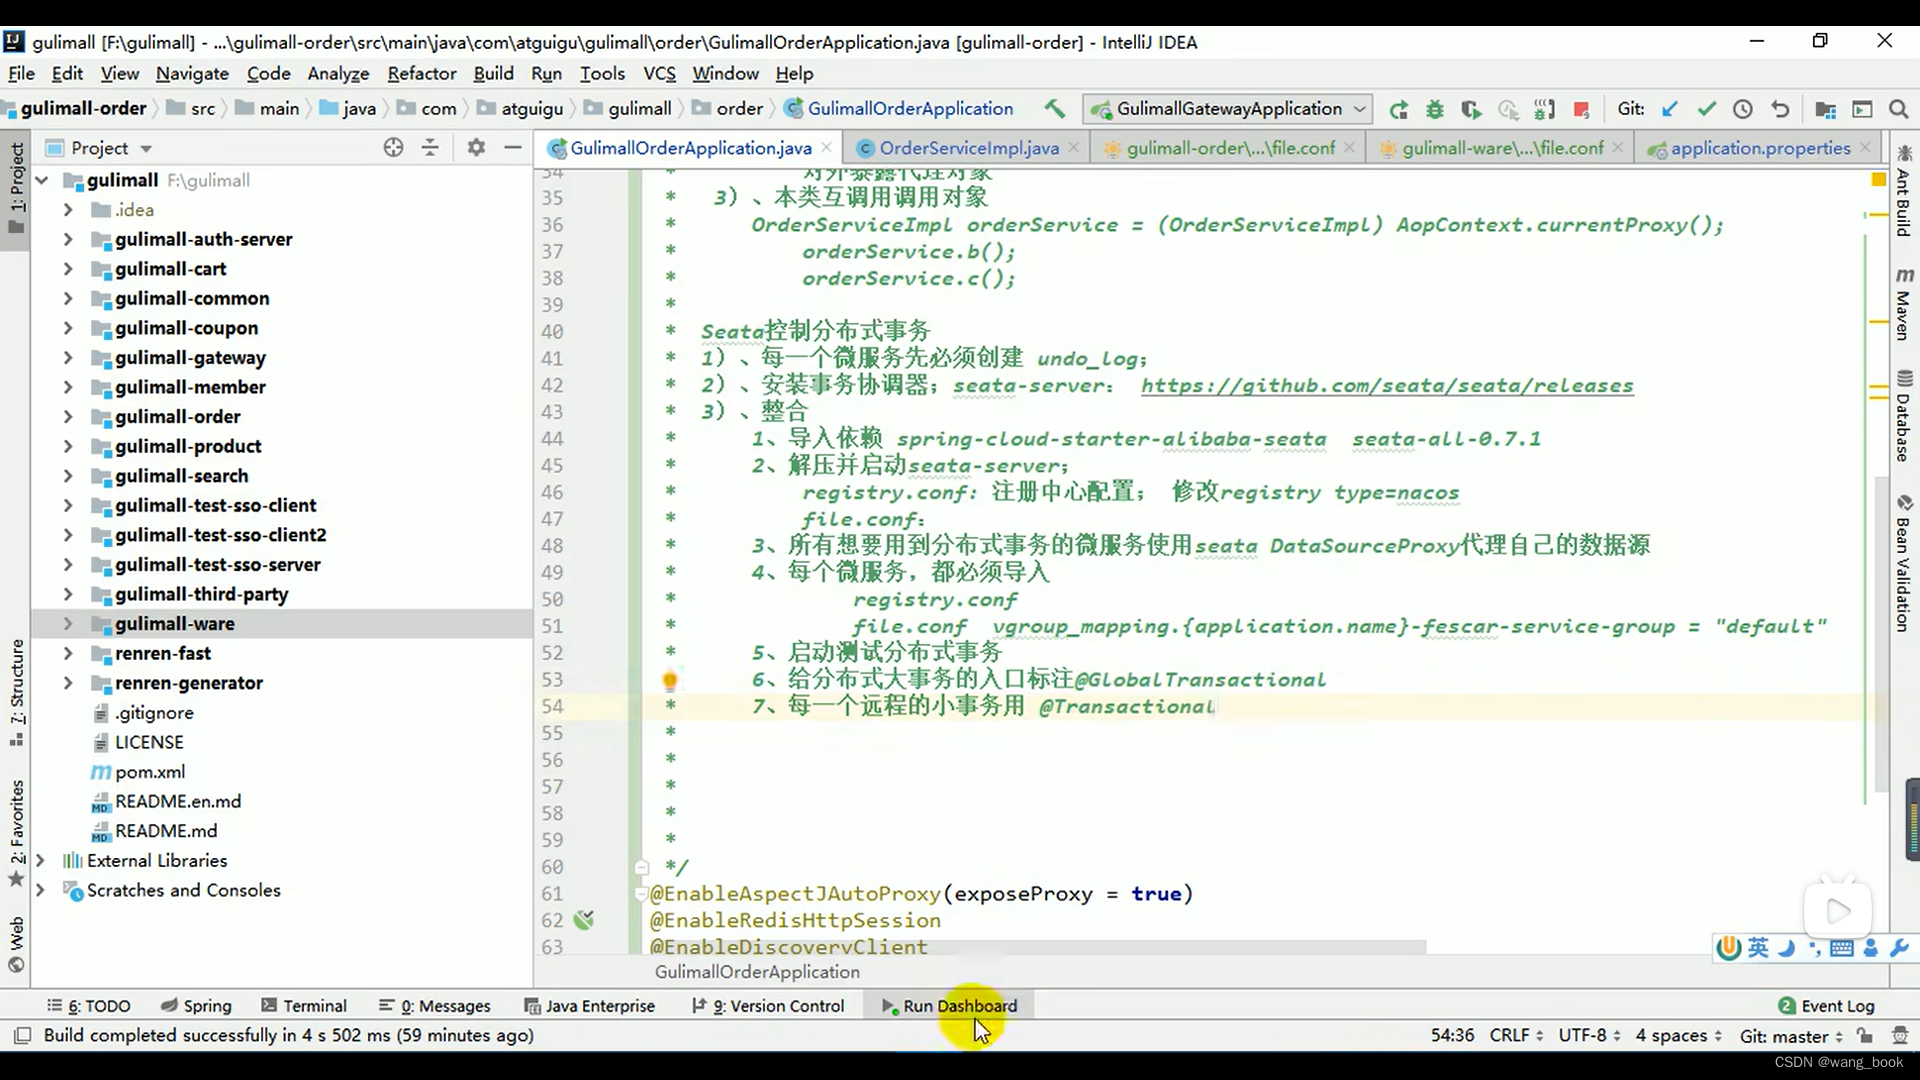This screenshot has width=1920, height=1080.
Task: Open Ant Build tool window
Action: click(x=1903, y=192)
